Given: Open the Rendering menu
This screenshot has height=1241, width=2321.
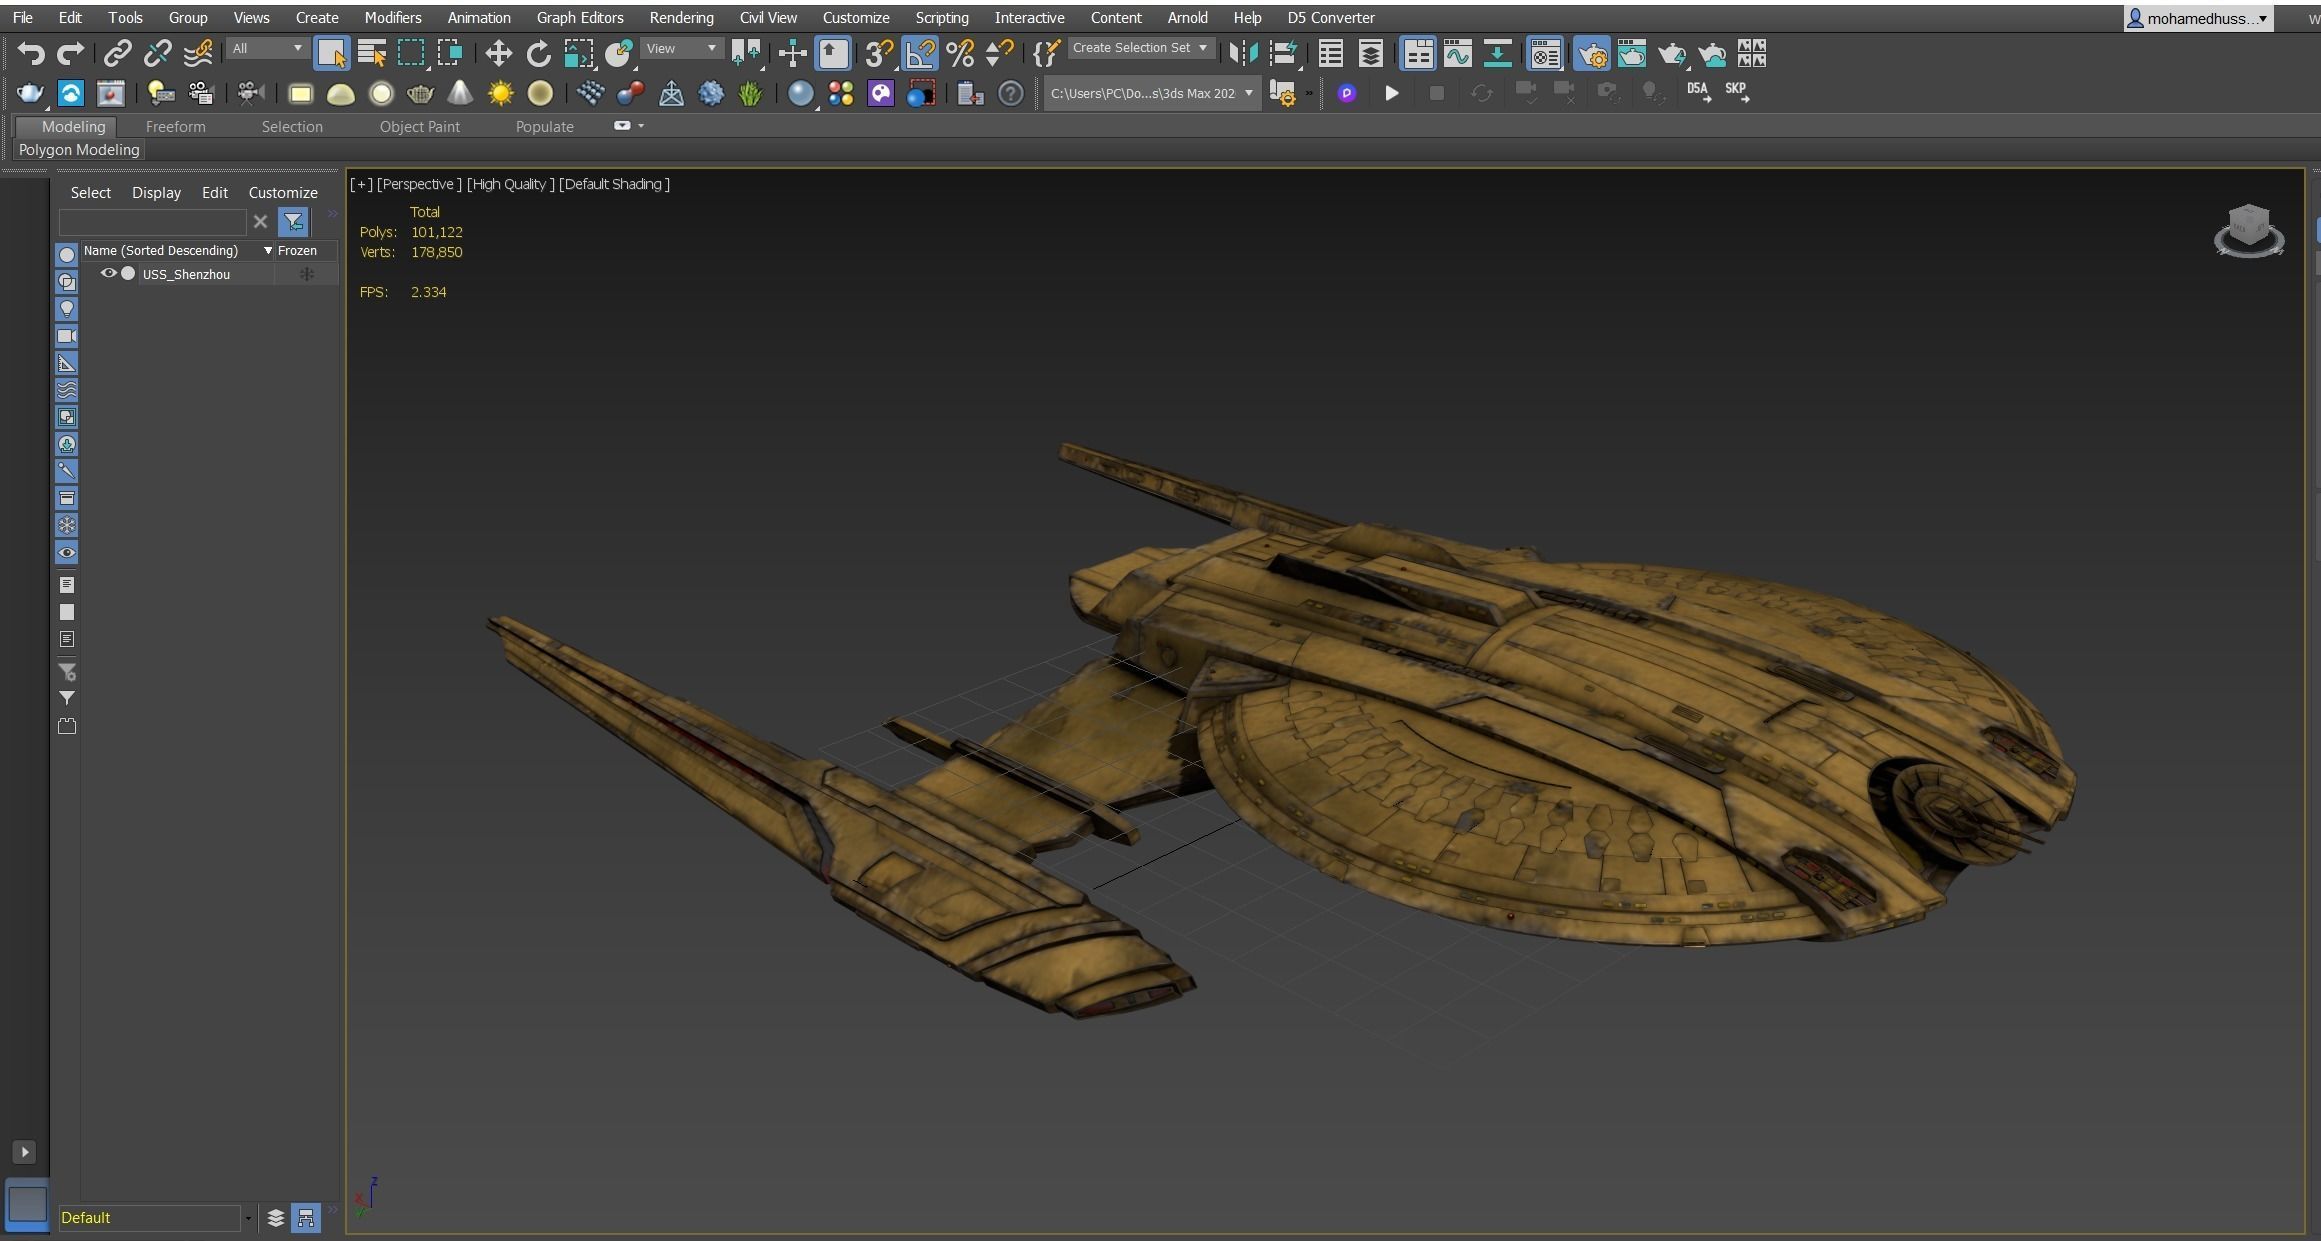Looking at the screenshot, I should (x=681, y=18).
